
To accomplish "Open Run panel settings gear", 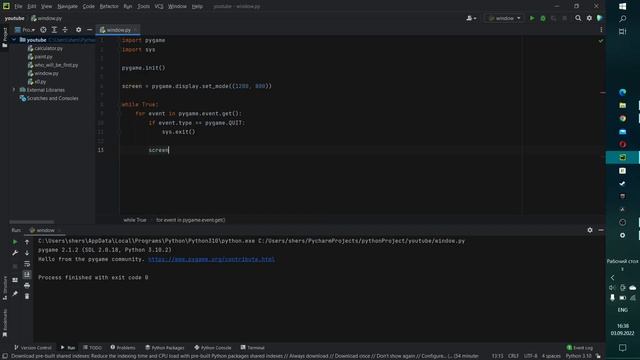I will coord(590,230).
